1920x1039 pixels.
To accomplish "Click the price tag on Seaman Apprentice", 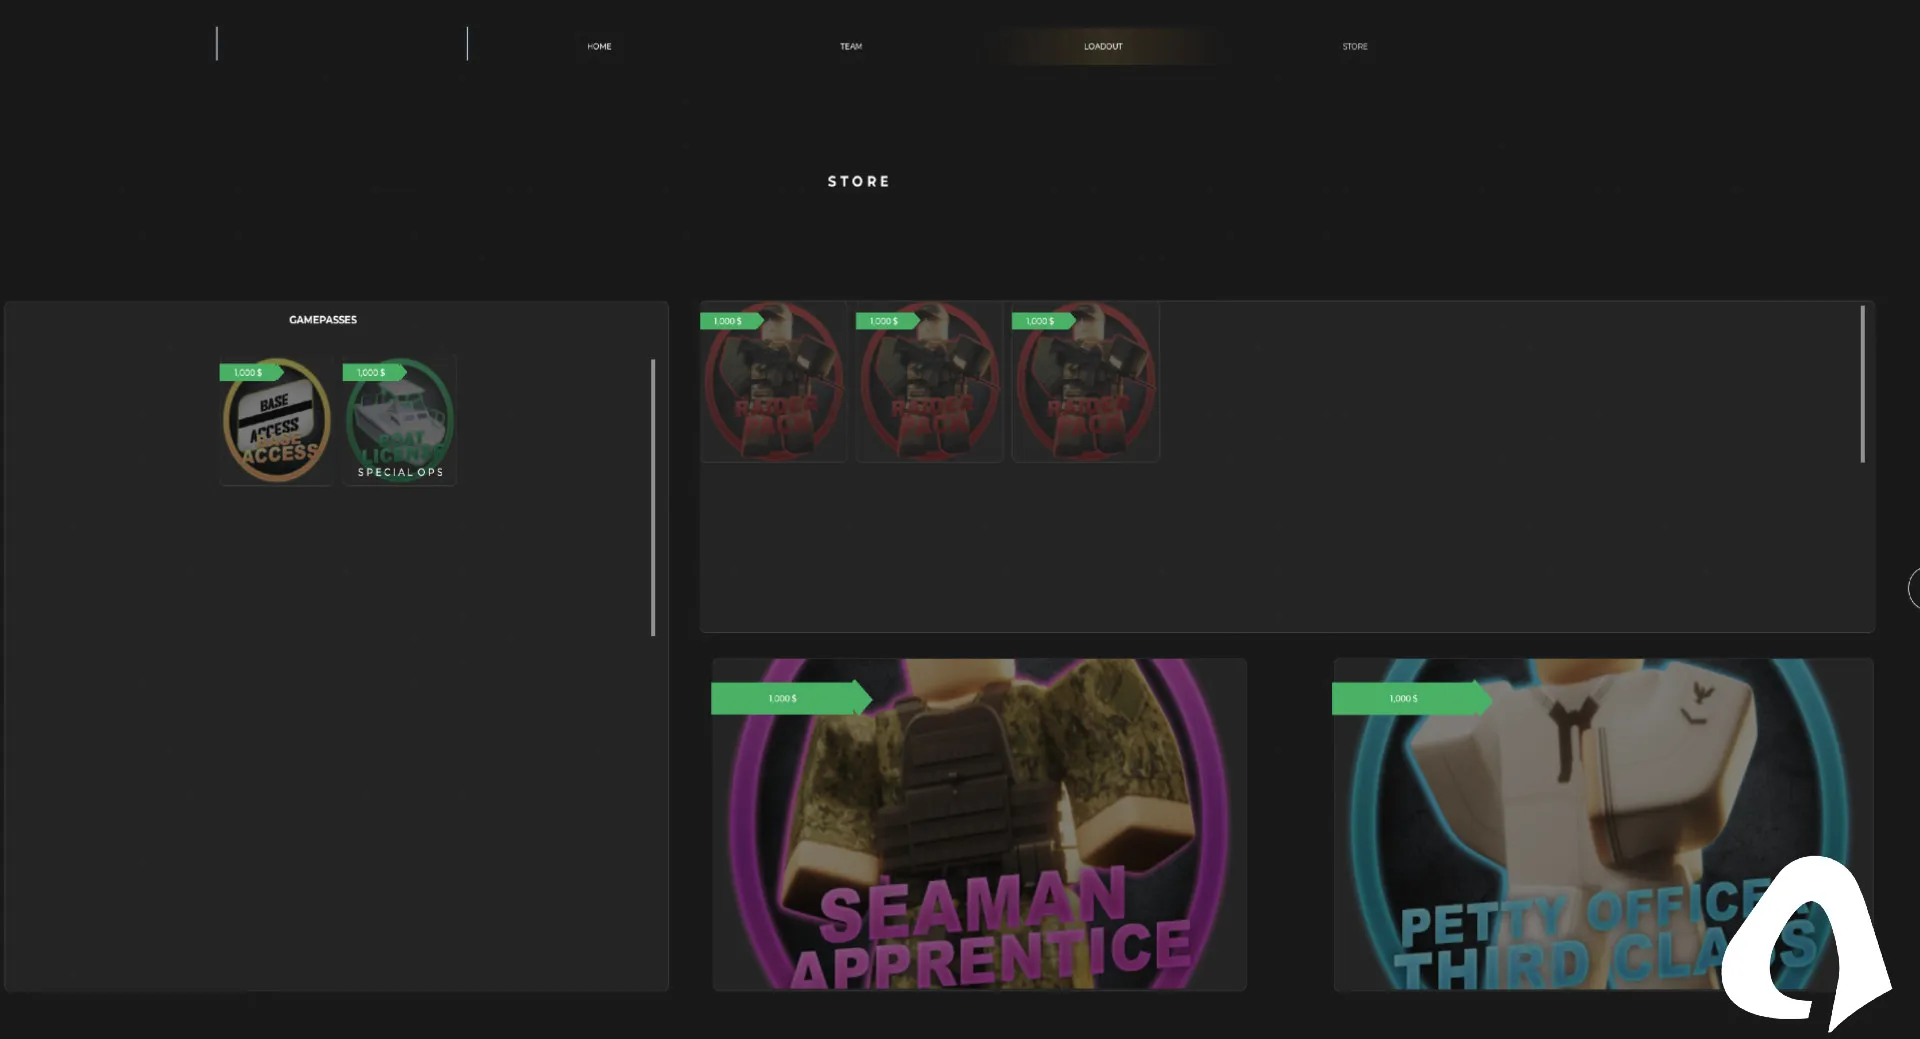I will click(x=784, y=698).
